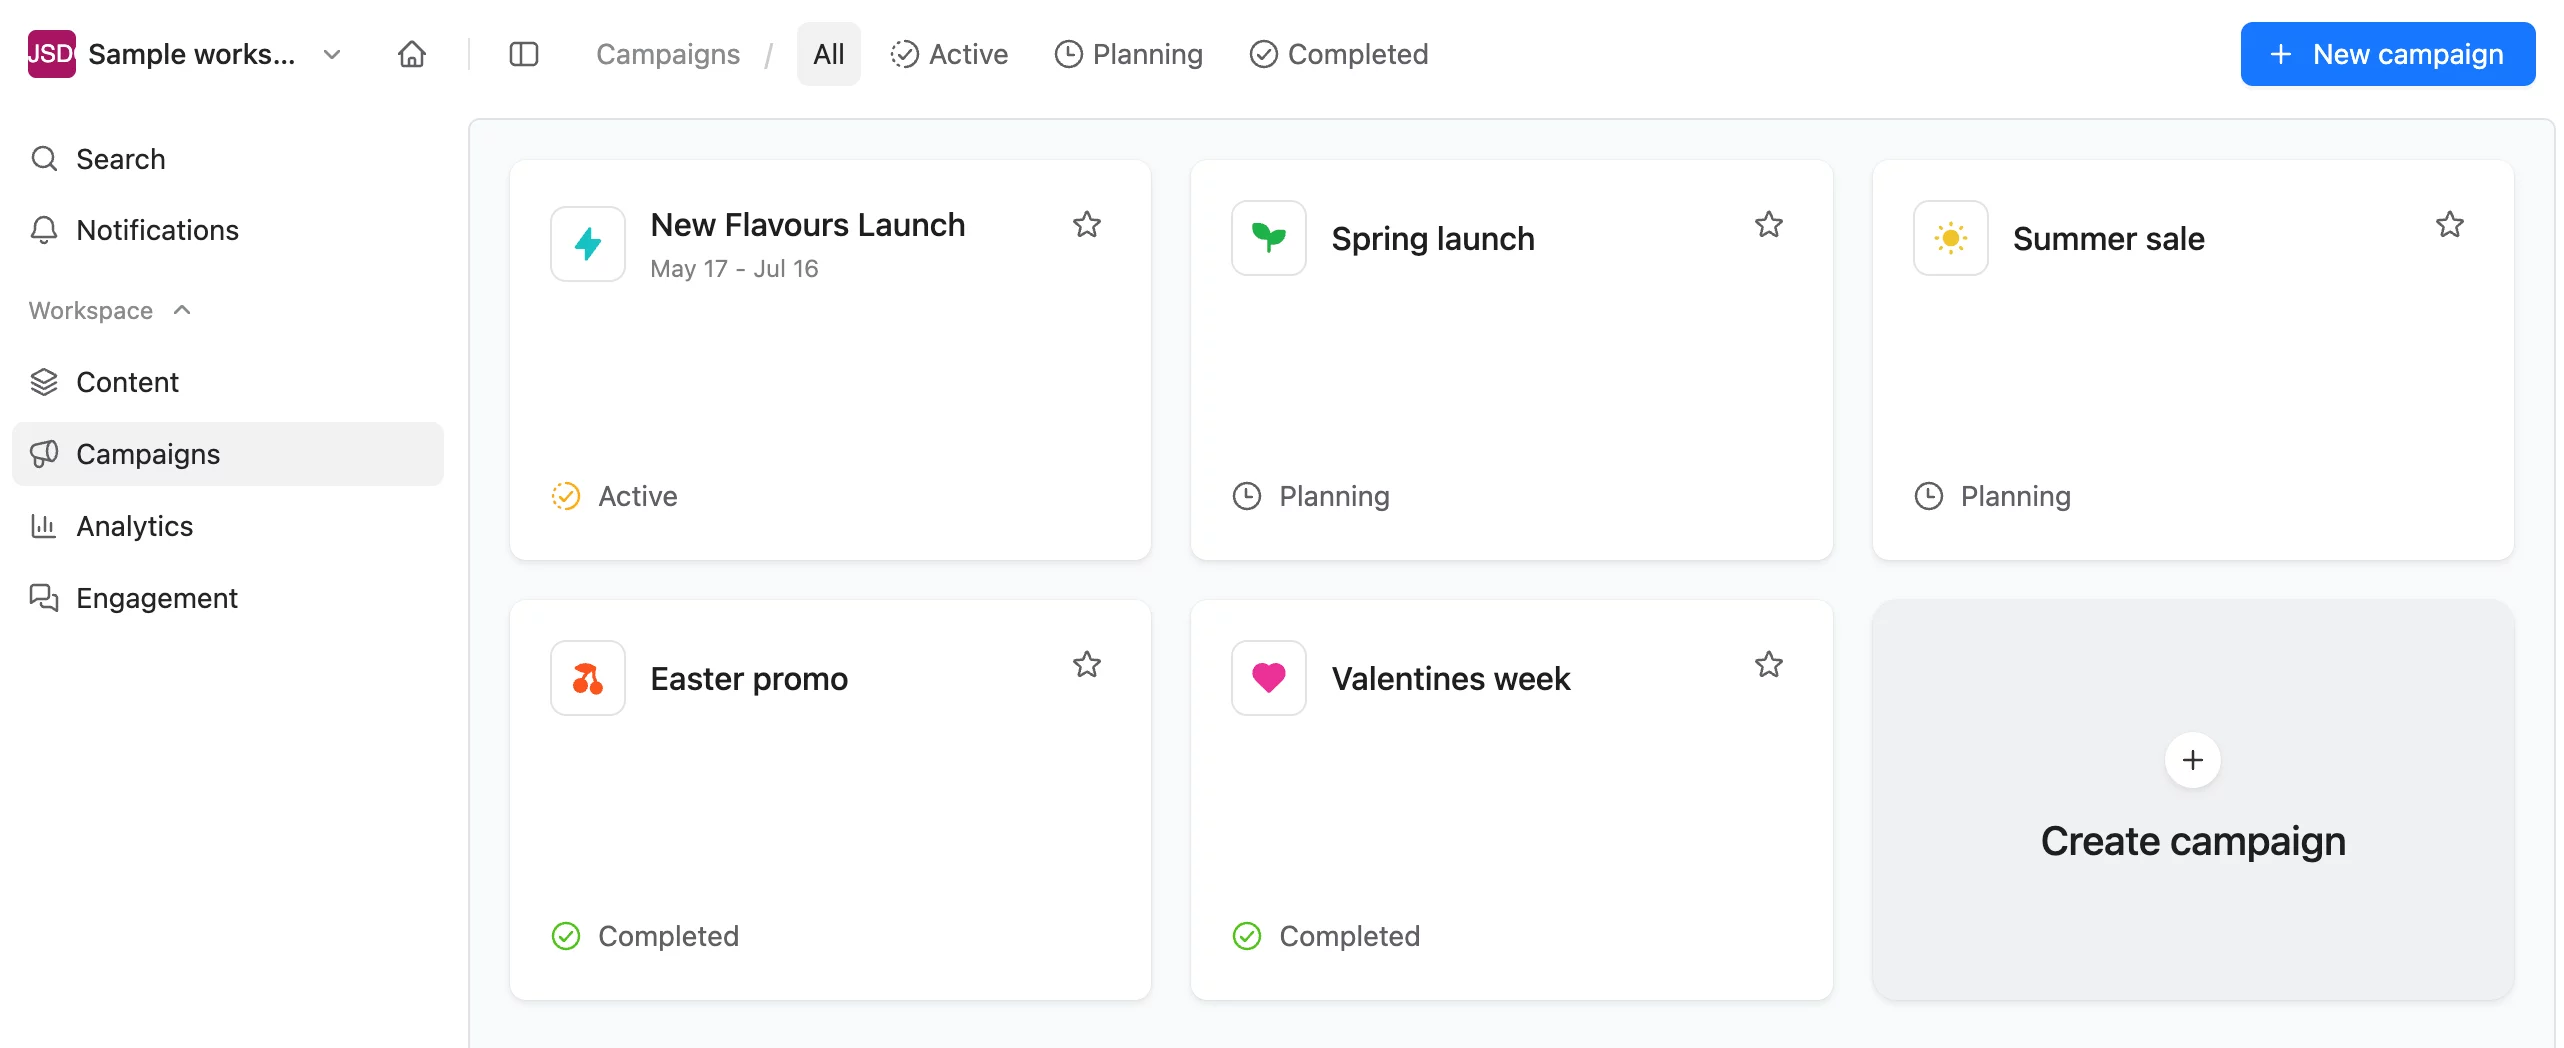Go to the Home icon
This screenshot has width=2564, height=1048.
[412, 54]
